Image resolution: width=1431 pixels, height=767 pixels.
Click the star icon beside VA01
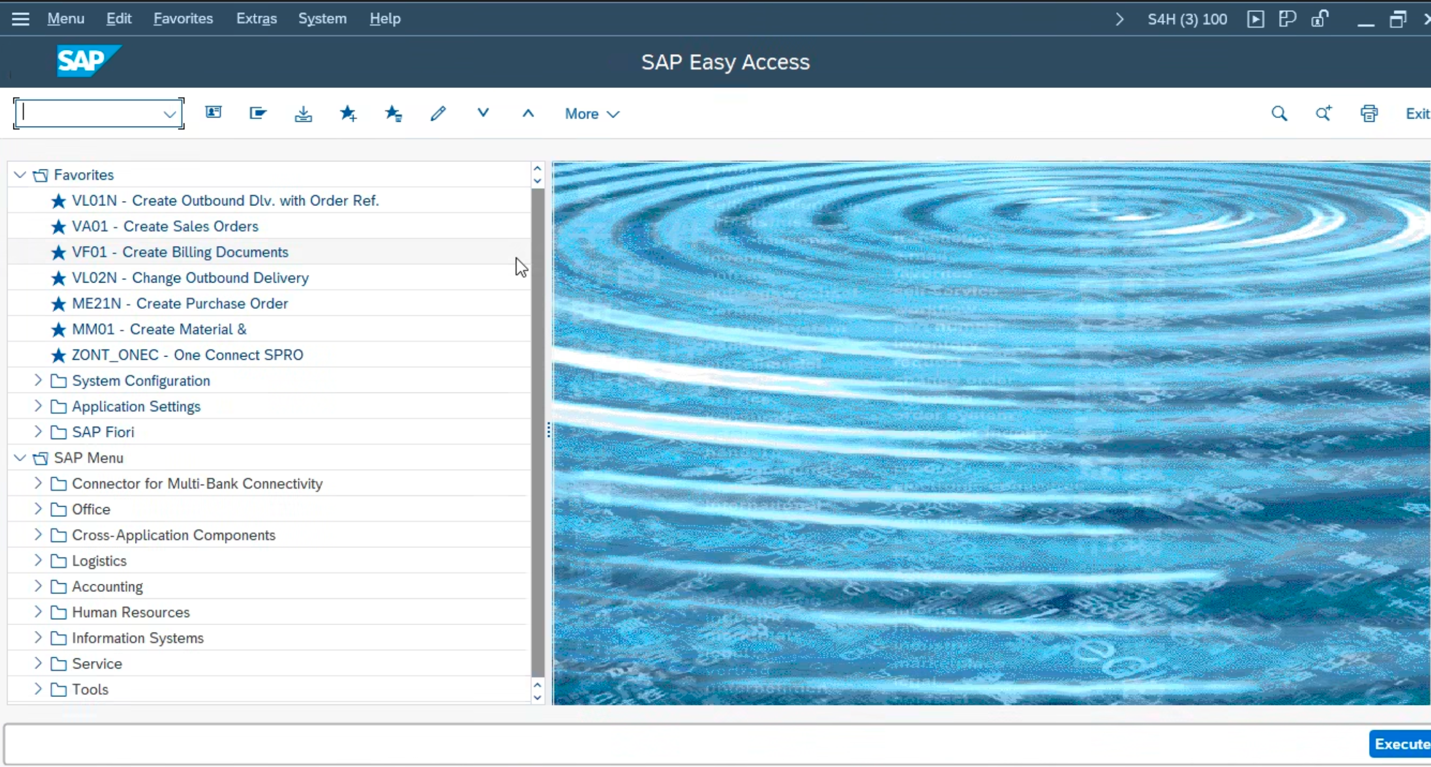[x=58, y=227]
